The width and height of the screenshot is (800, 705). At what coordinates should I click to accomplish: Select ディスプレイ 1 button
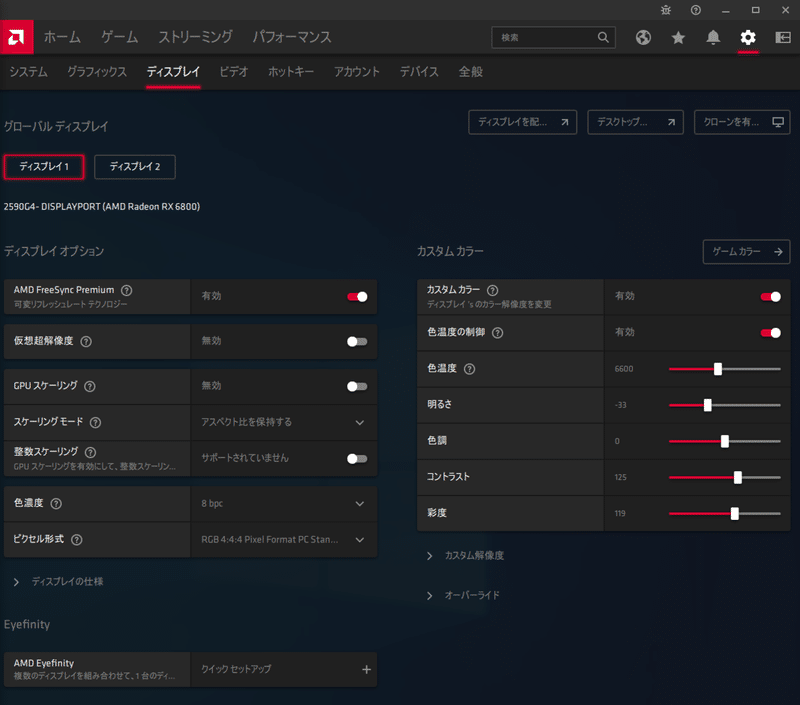tap(44, 167)
